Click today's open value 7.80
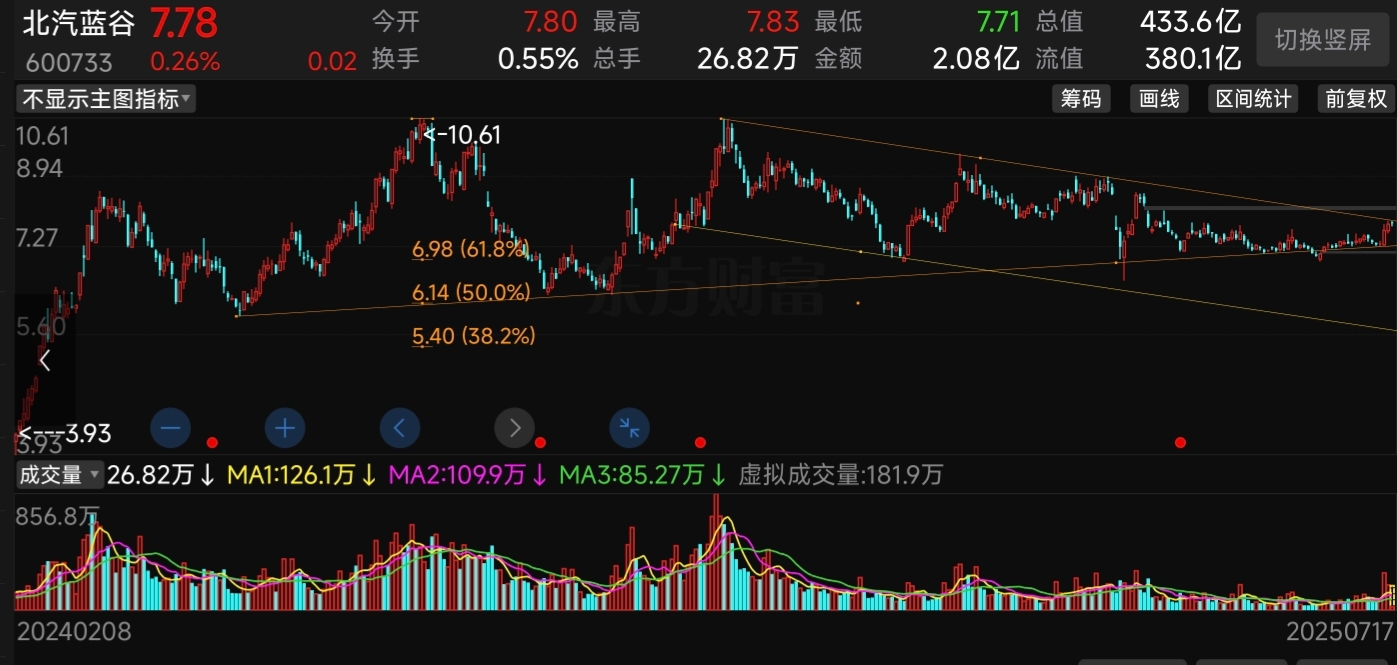1397x665 pixels. (x=549, y=22)
